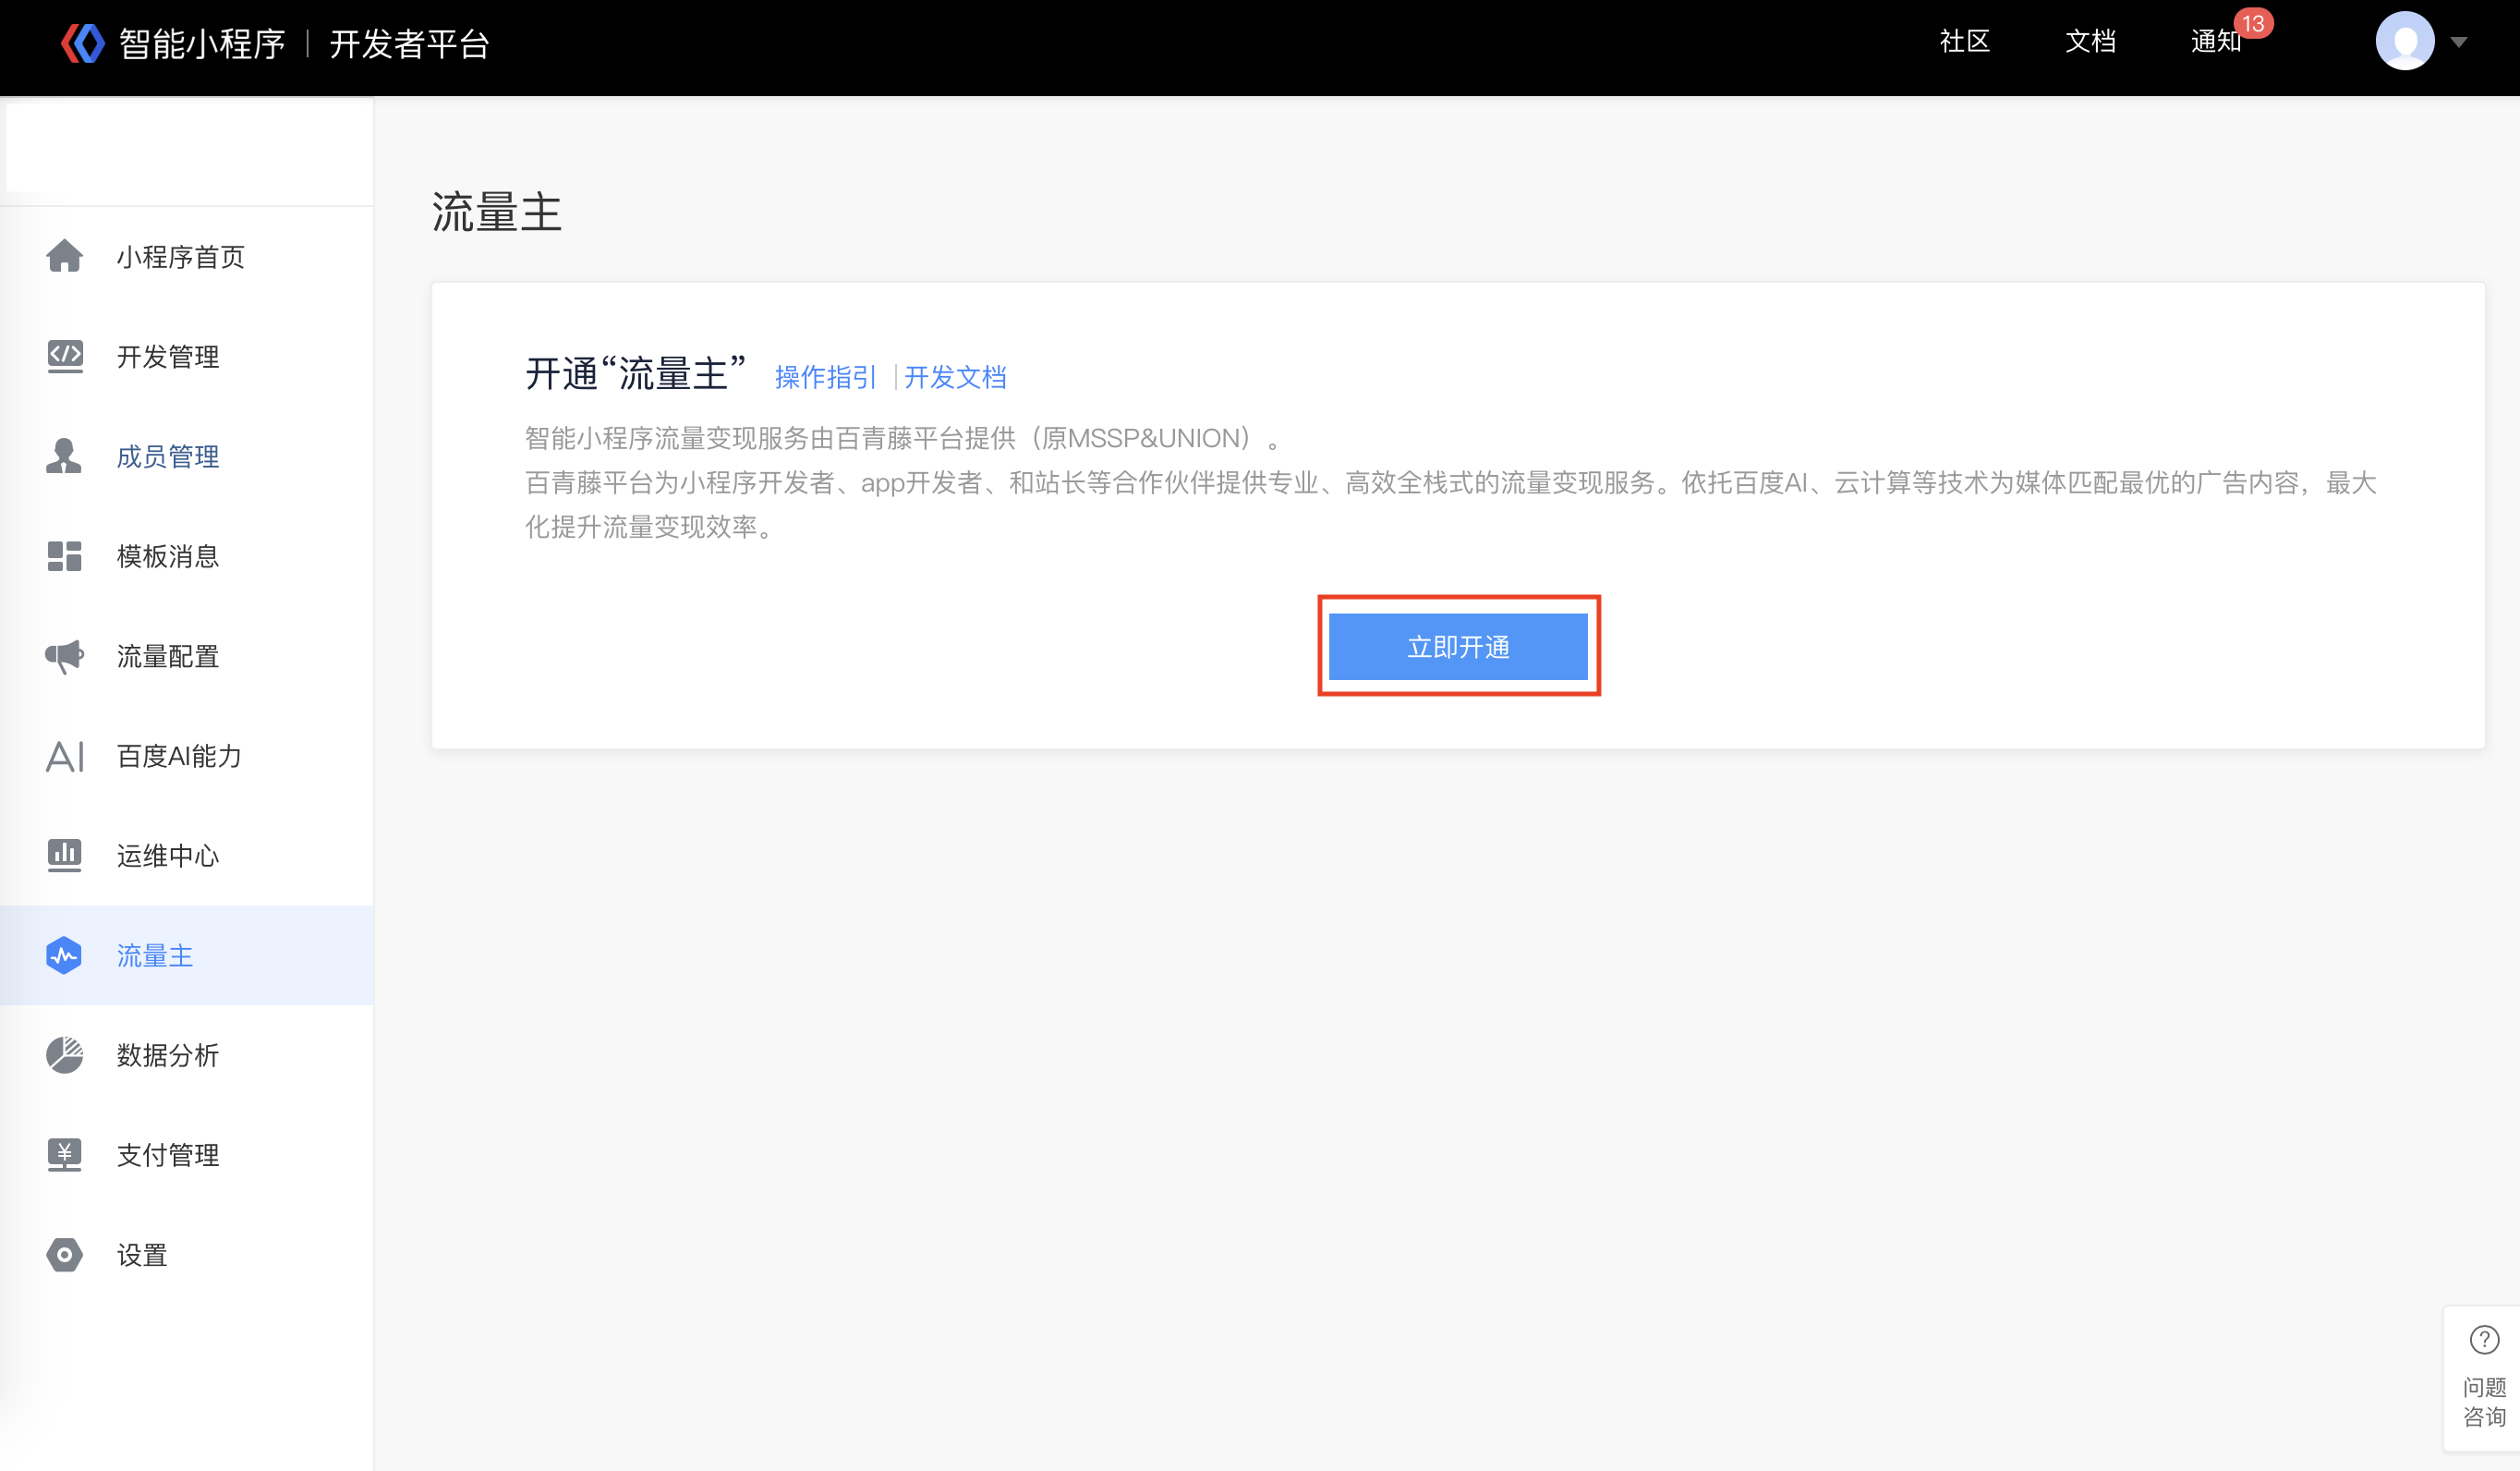Click the question mark help icon
Image resolution: width=2520 pixels, height=1471 pixels.
[2484, 1339]
